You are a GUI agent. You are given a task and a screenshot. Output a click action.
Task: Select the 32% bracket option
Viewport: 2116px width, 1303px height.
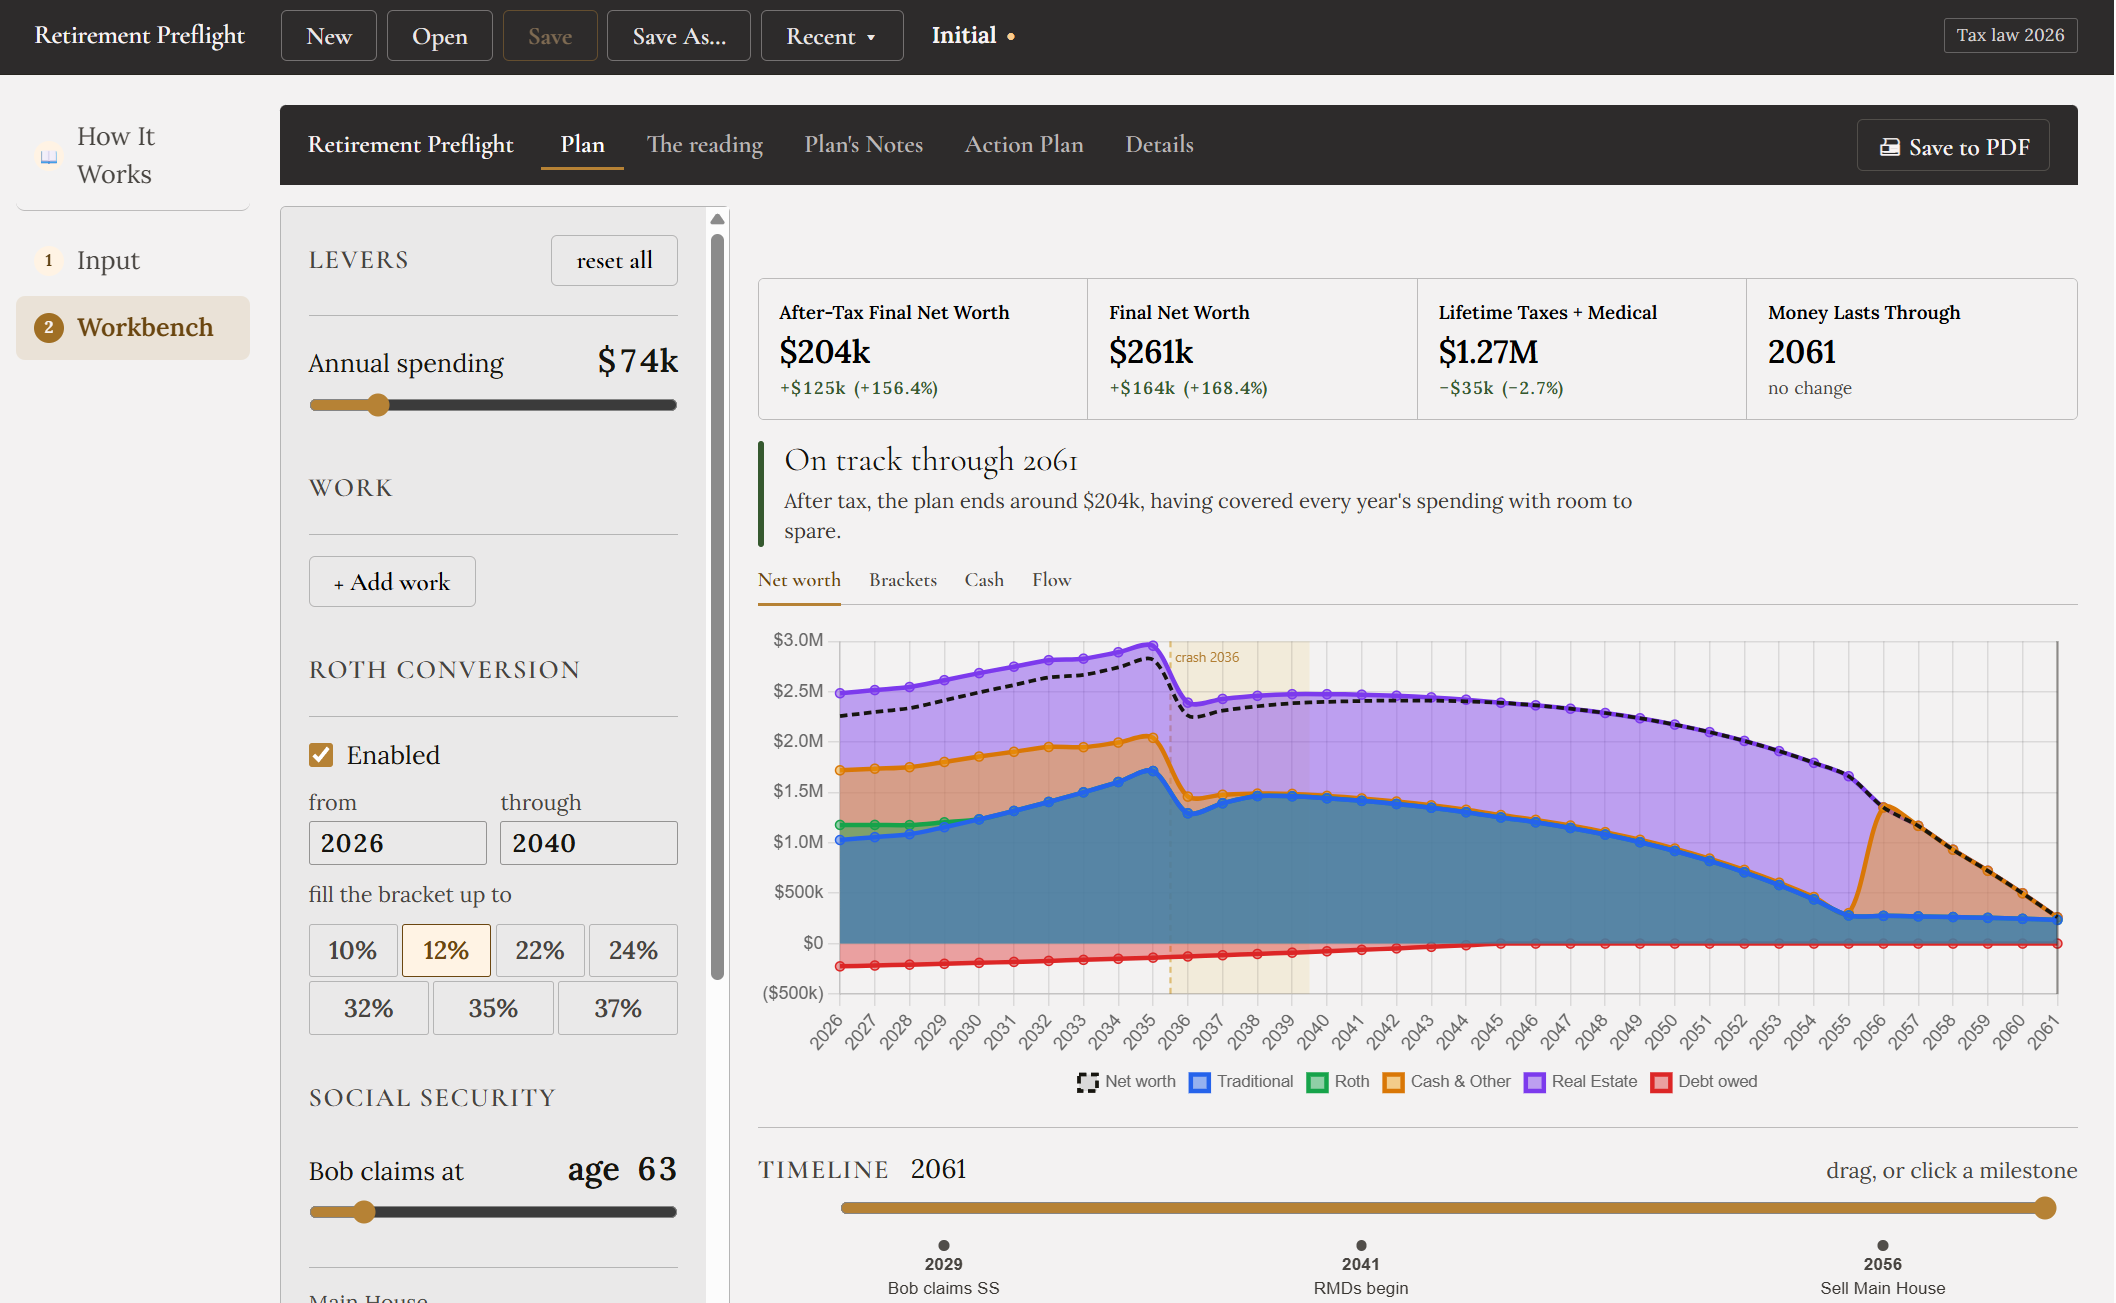coord(369,1008)
